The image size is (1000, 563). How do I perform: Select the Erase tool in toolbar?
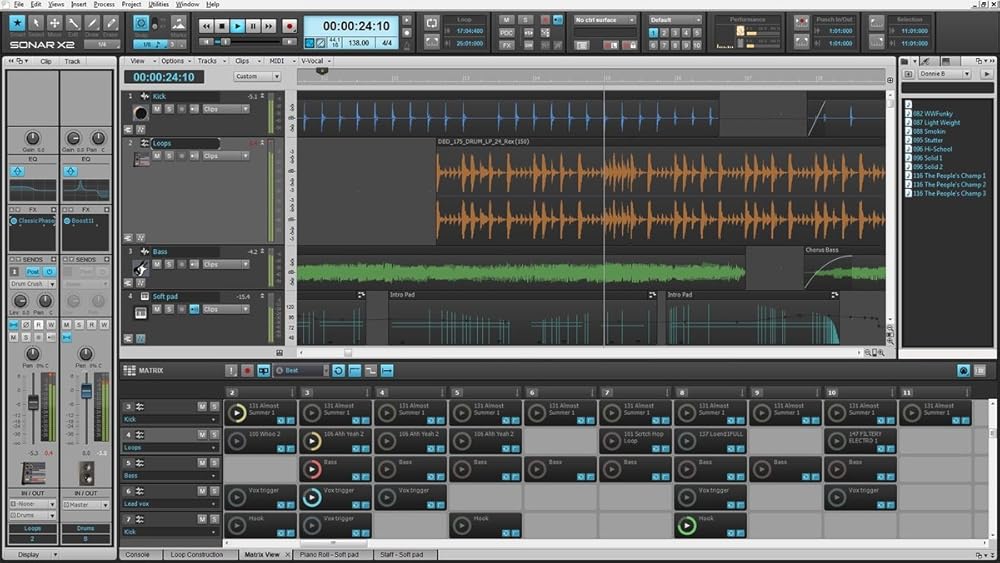[x=113, y=23]
